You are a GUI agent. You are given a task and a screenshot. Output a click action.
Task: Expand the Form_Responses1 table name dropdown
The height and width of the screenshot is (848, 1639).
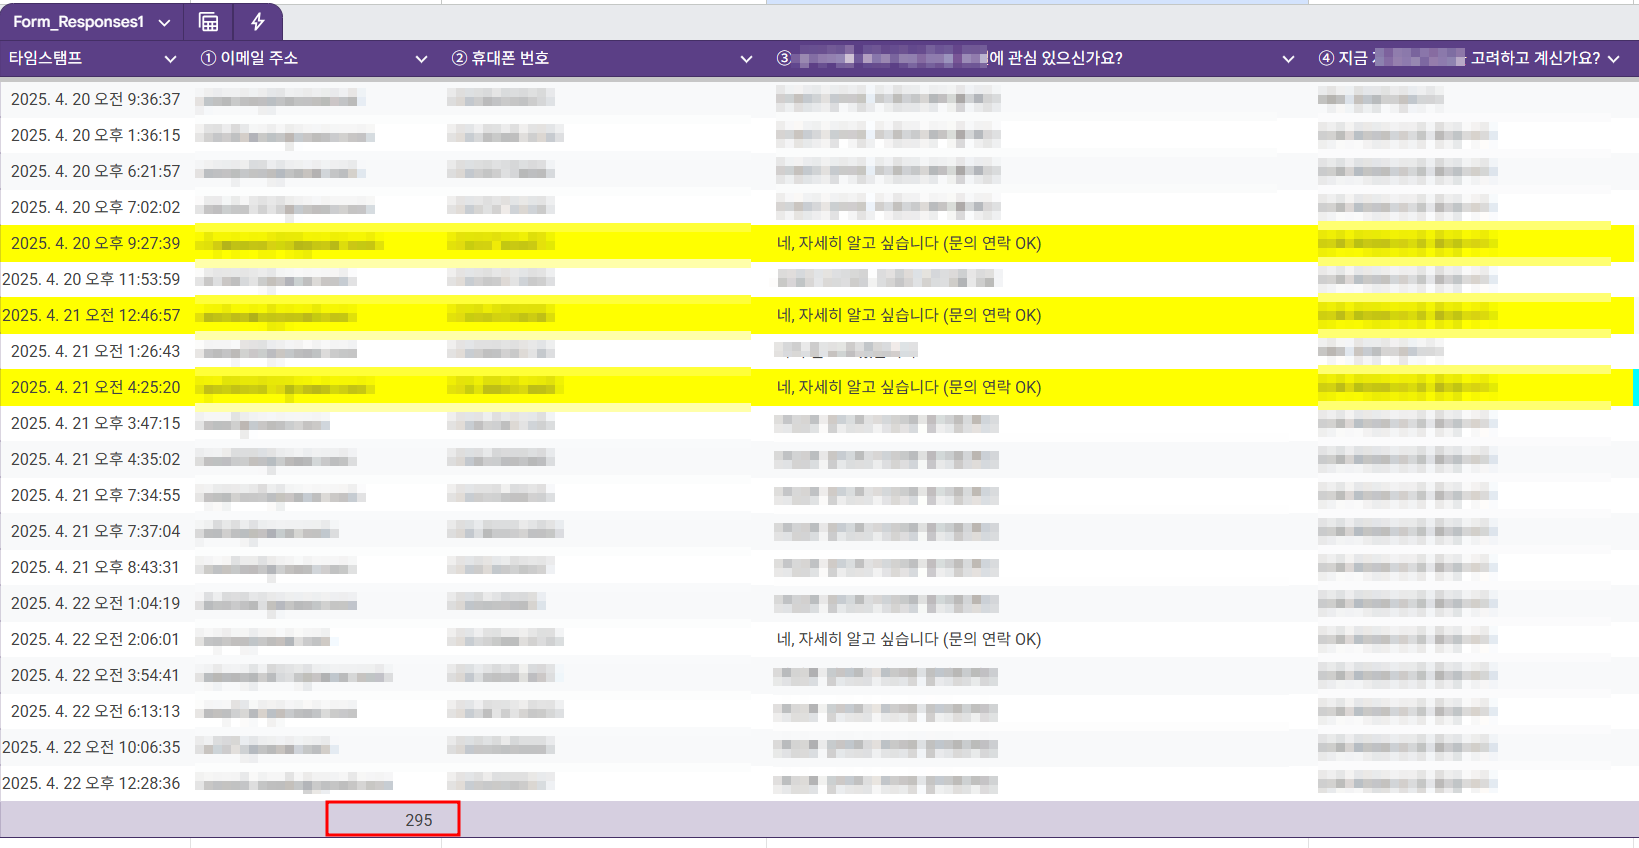click(165, 22)
